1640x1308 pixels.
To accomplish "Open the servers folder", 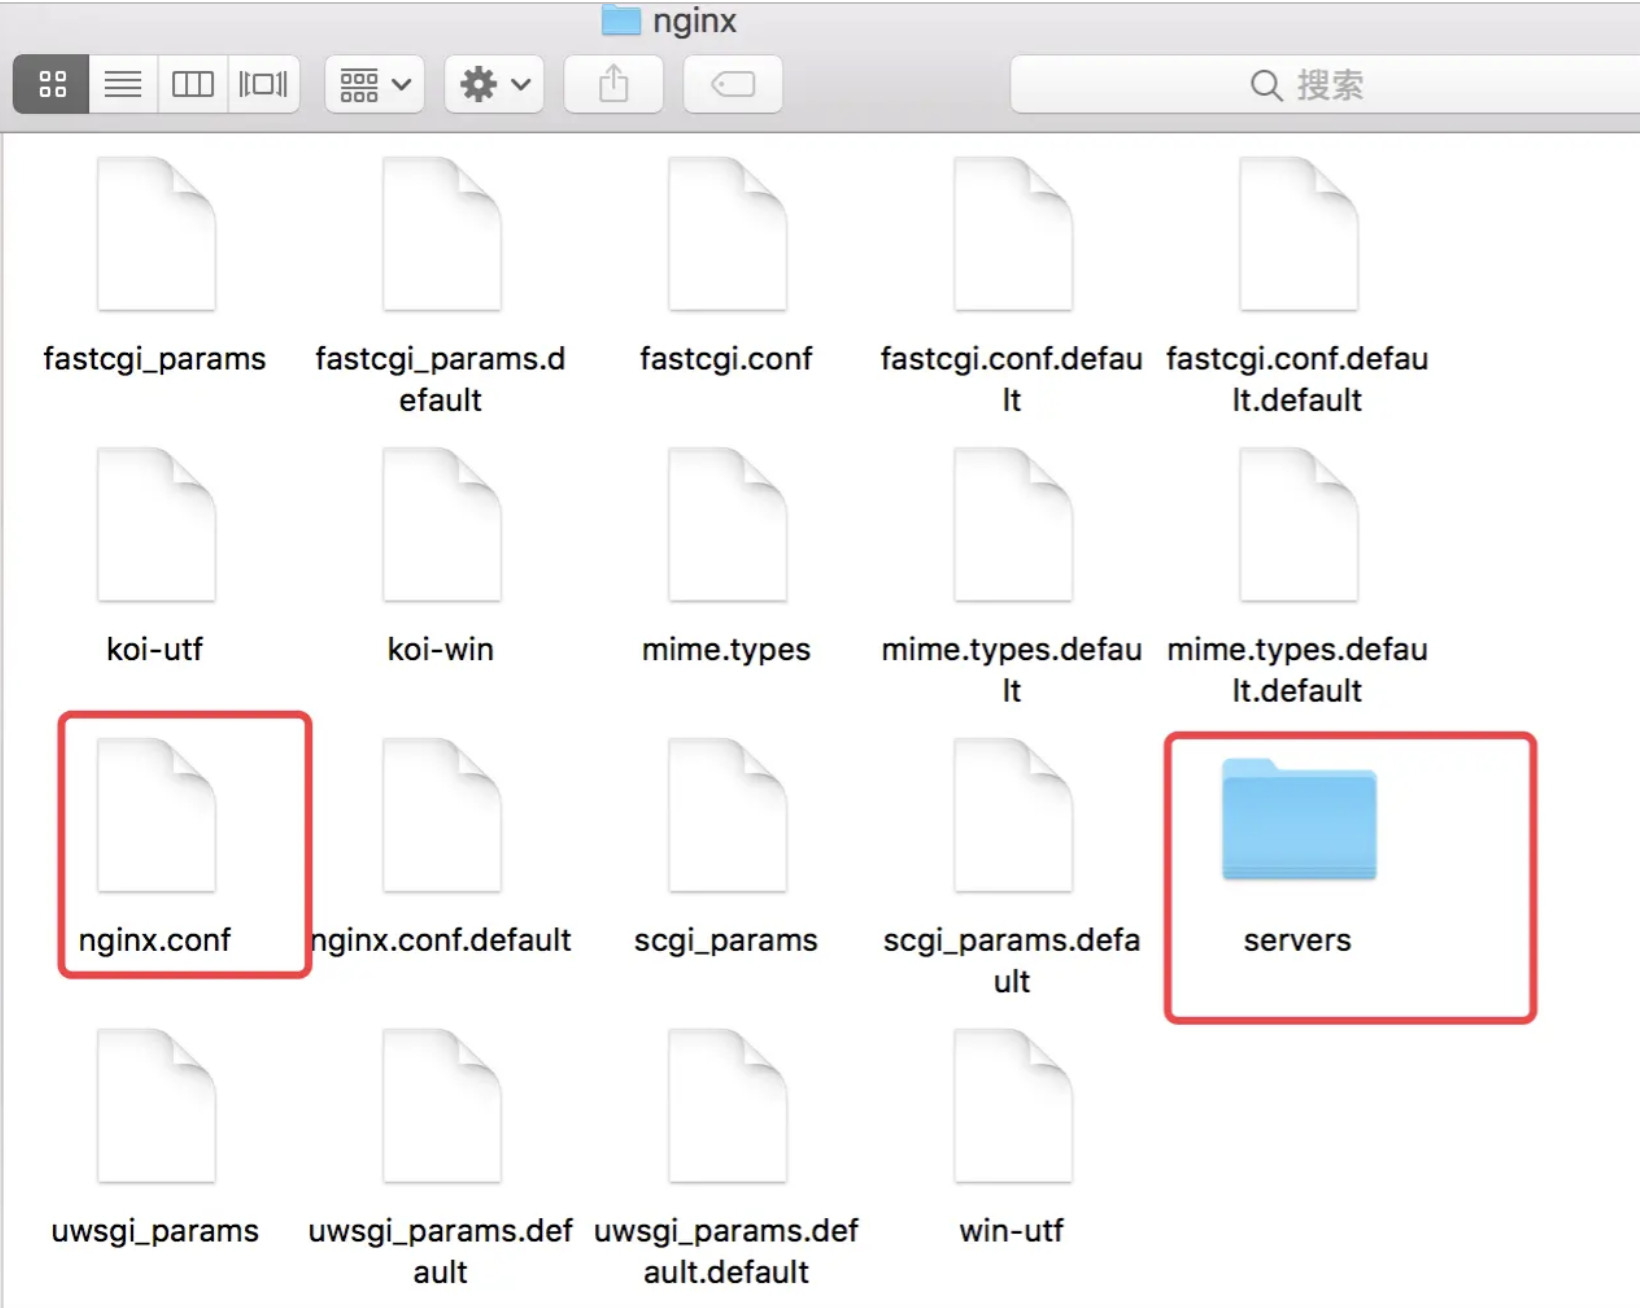I will tap(1297, 820).
